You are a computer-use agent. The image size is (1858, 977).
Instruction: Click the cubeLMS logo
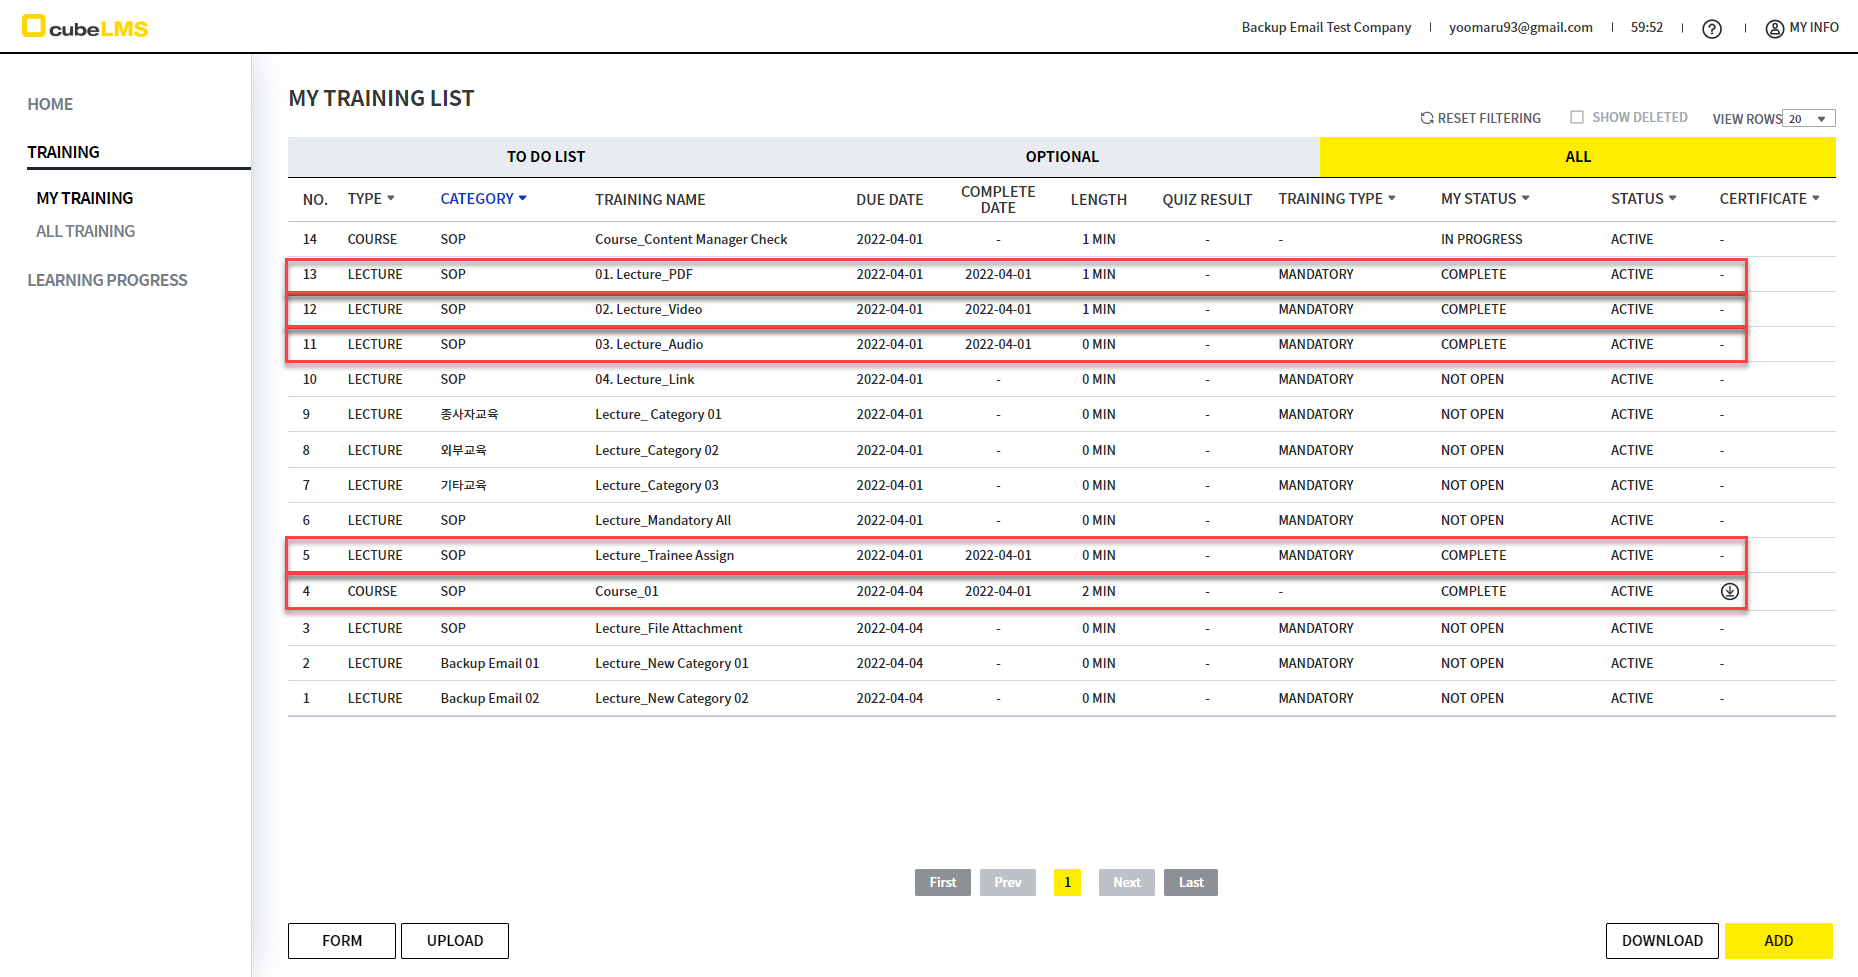(85, 27)
